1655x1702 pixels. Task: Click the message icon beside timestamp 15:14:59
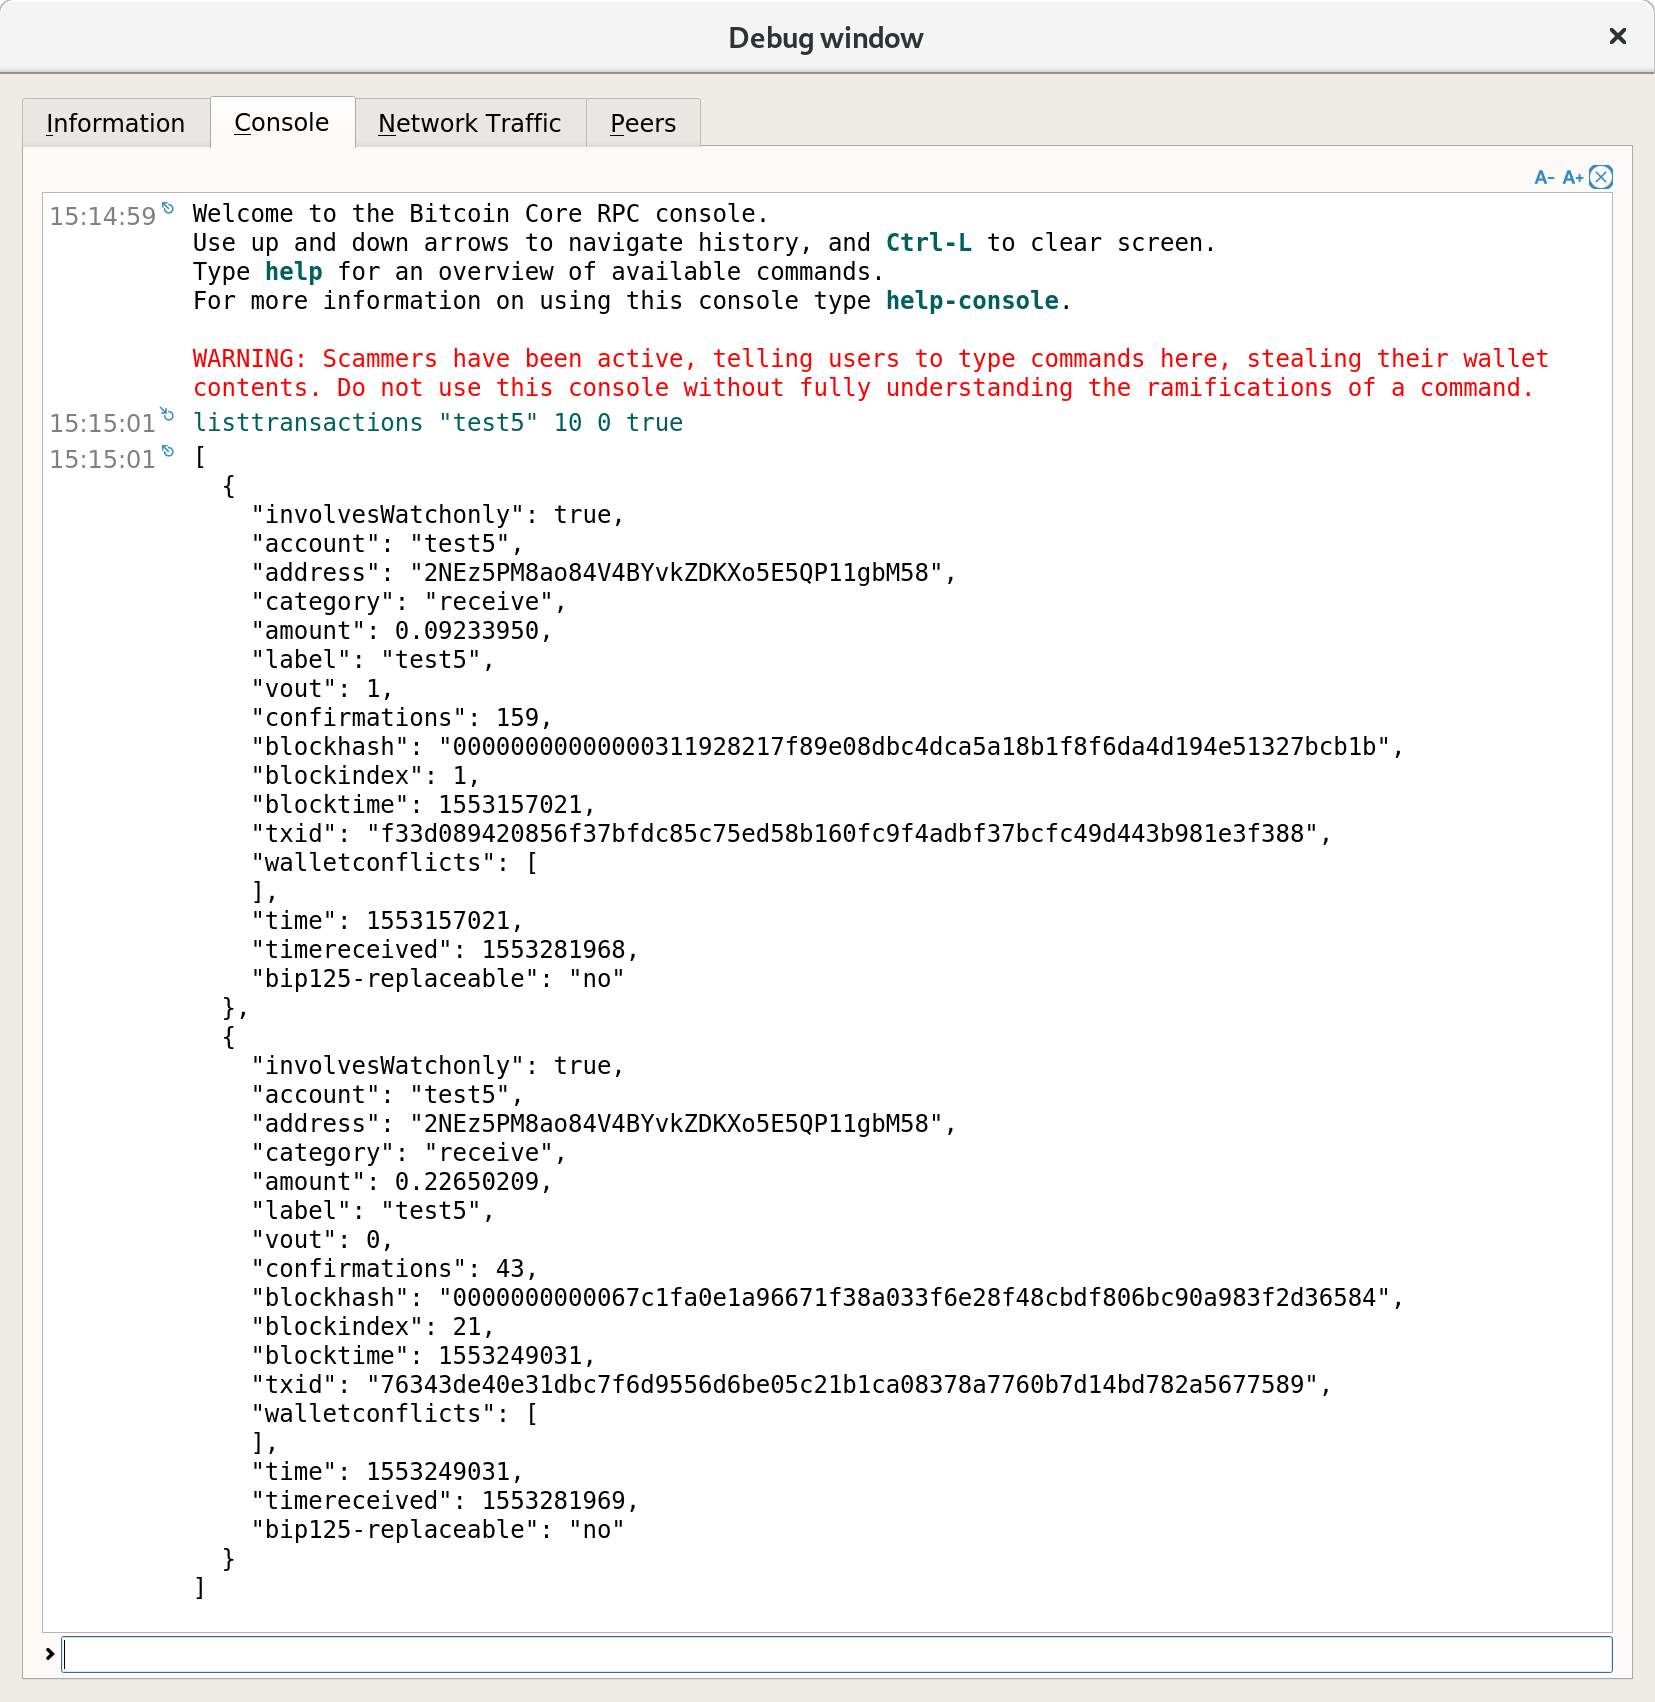click(x=170, y=206)
